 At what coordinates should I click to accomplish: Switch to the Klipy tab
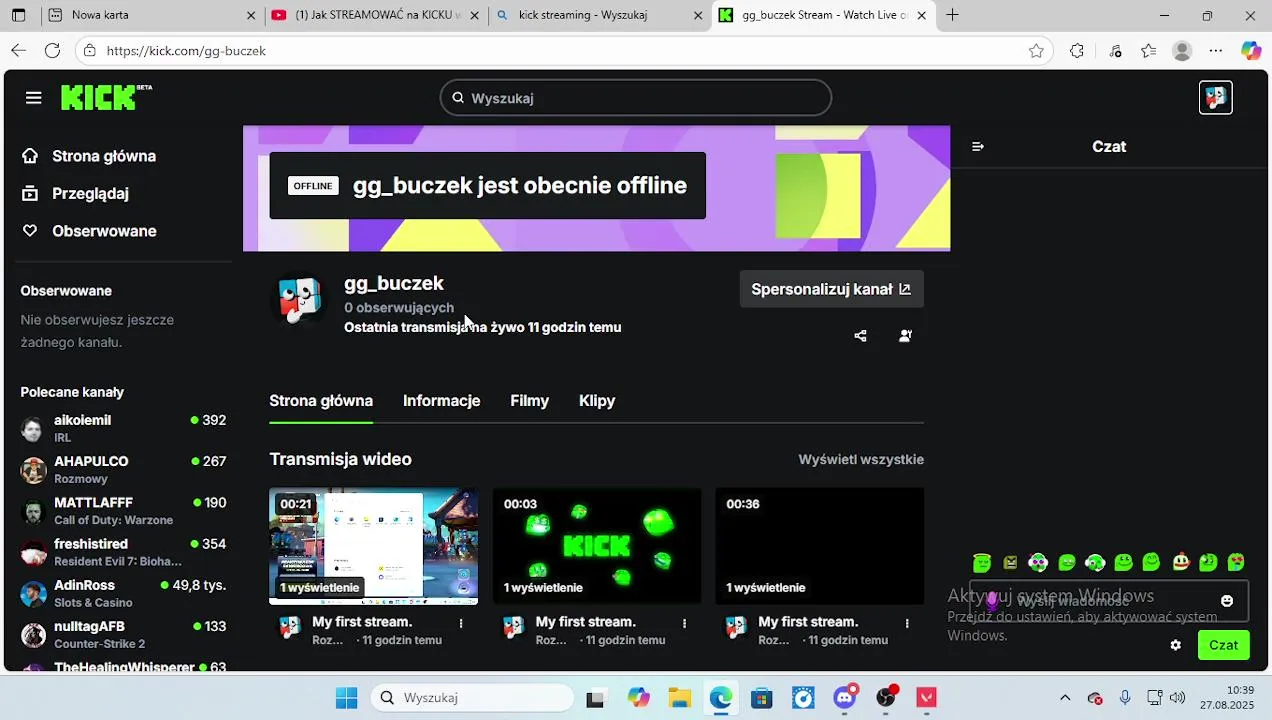(597, 401)
